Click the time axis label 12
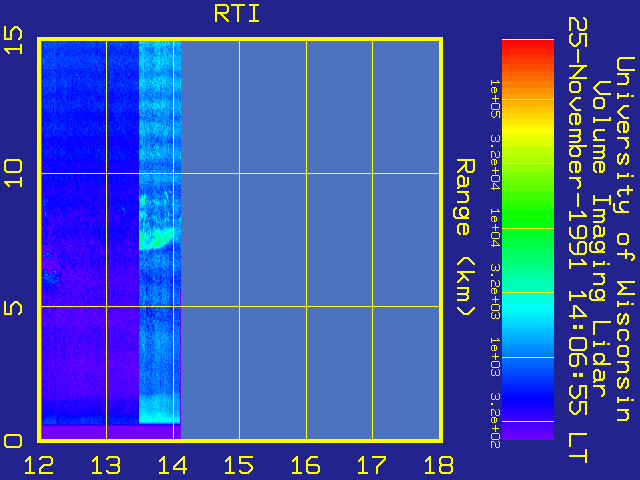The height and width of the screenshot is (480, 640). point(39,465)
